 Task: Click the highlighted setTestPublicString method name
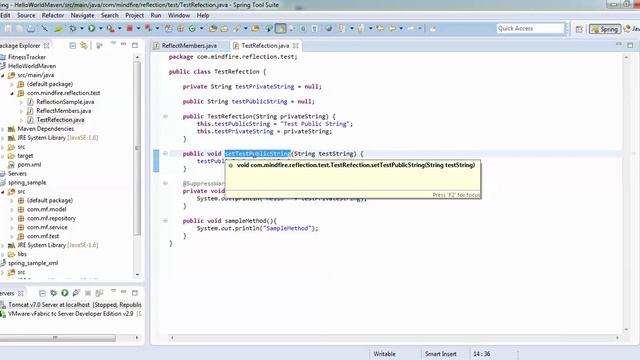tap(258, 153)
